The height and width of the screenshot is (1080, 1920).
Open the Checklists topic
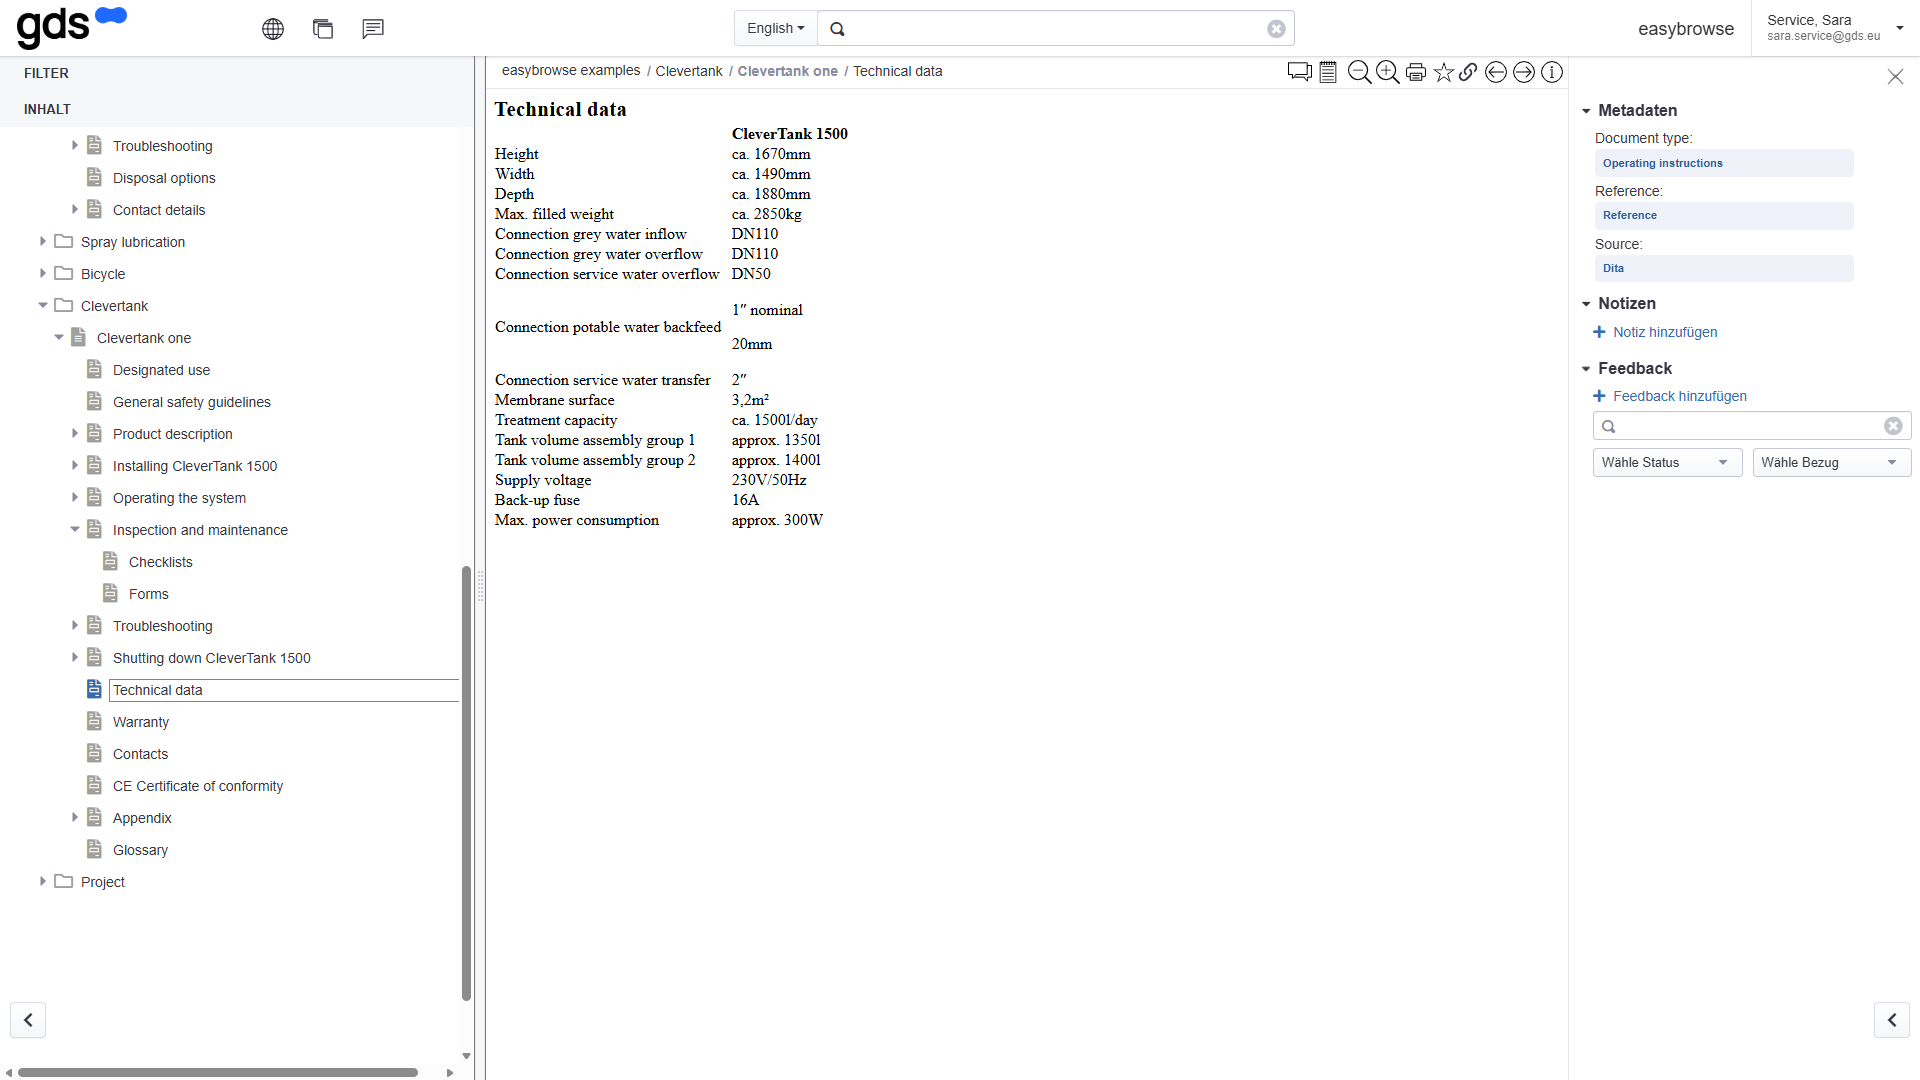[161, 562]
